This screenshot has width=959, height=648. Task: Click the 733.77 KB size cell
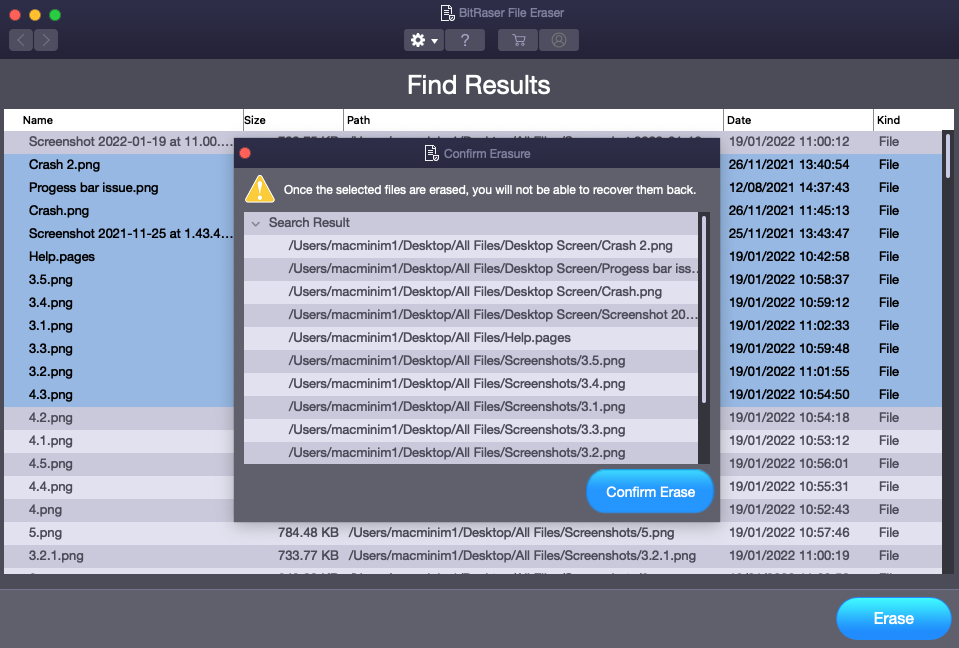pyautogui.click(x=308, y=556)
